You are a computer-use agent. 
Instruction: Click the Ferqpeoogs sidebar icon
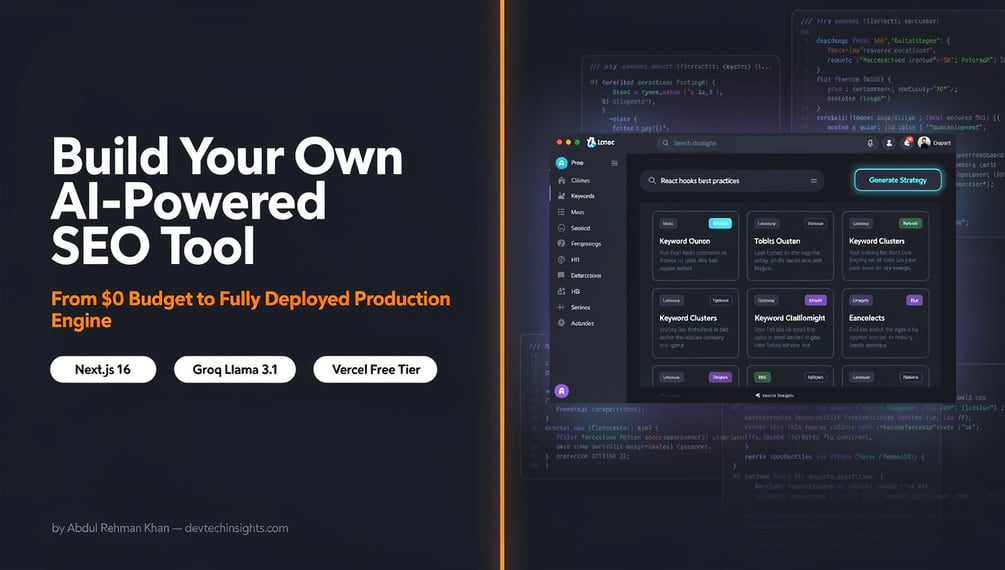[561, 244]
